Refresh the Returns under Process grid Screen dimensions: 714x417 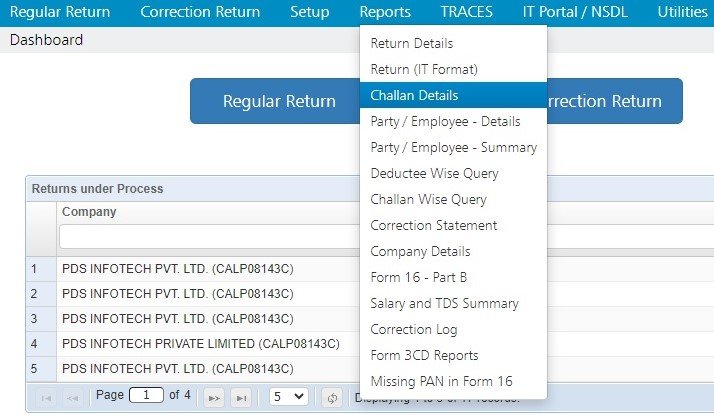tap(333, 397)
